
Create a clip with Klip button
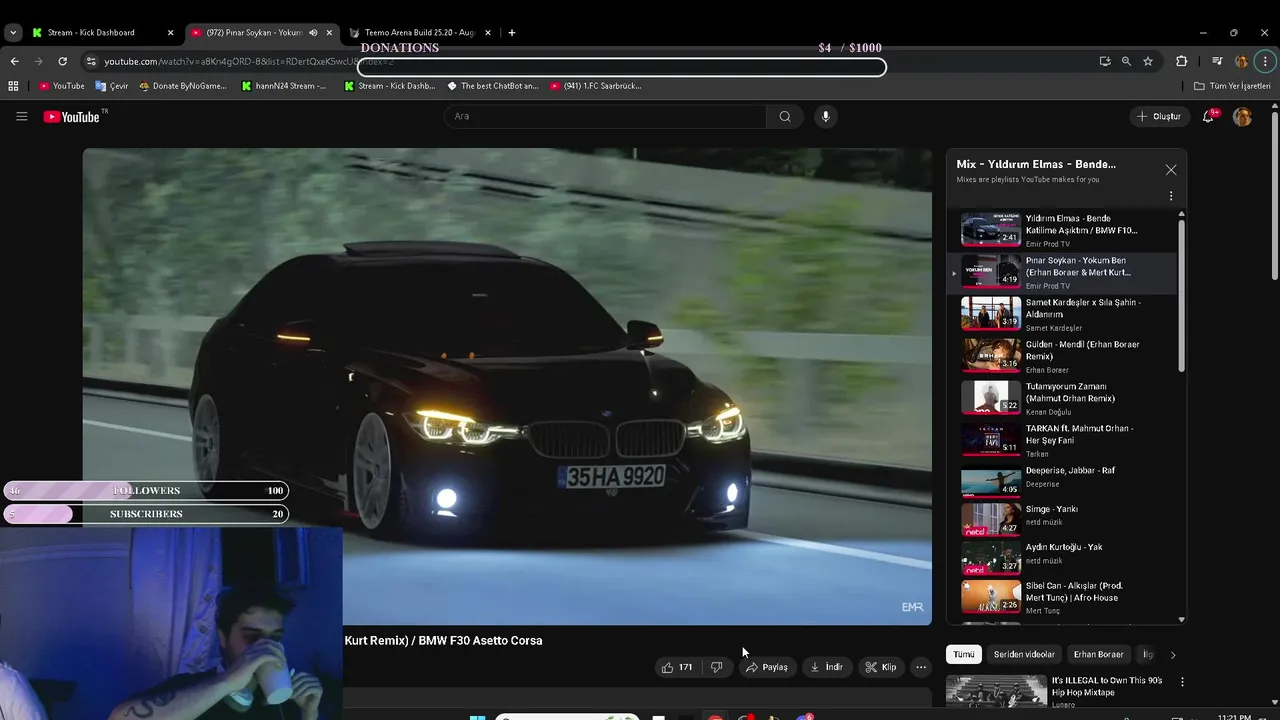pyautogui.click(x=881, y=667)
